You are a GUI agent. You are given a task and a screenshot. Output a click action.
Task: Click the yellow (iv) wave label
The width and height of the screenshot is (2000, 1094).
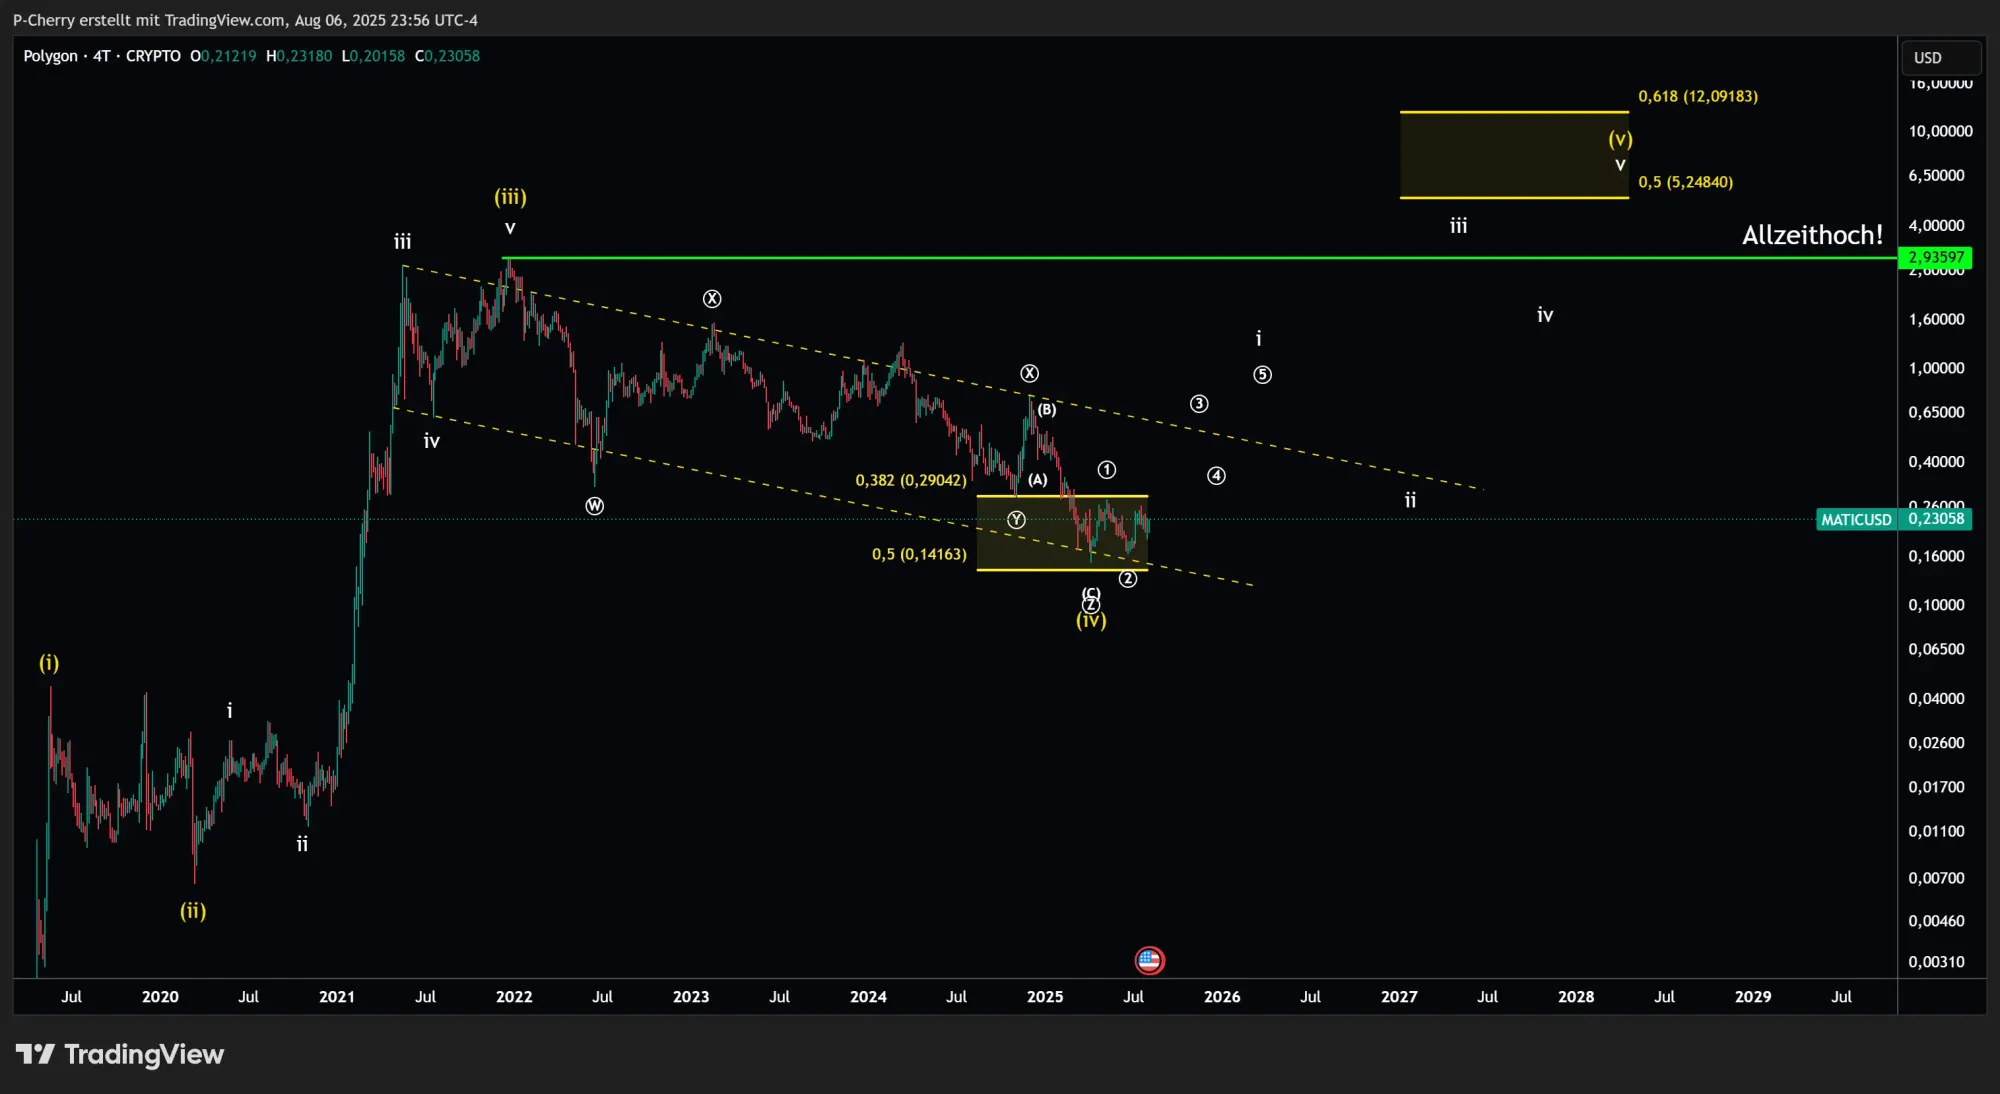(x=1091, y=621)
